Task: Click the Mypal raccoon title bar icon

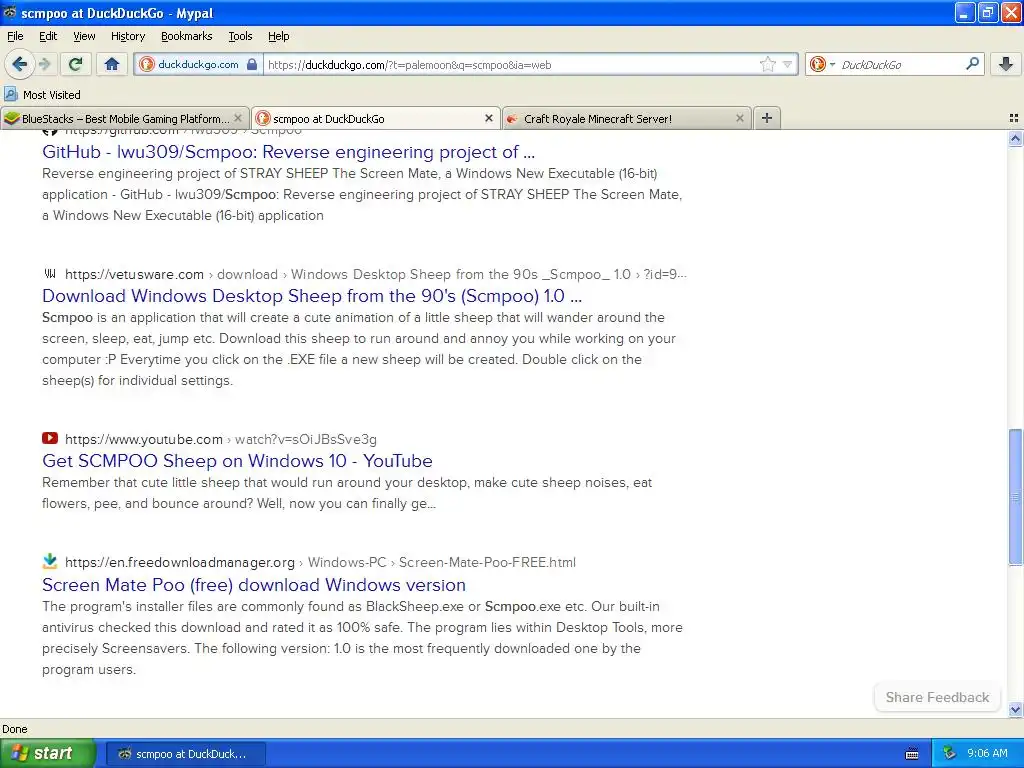Action: pyautogui.click(x=9, y=12)
